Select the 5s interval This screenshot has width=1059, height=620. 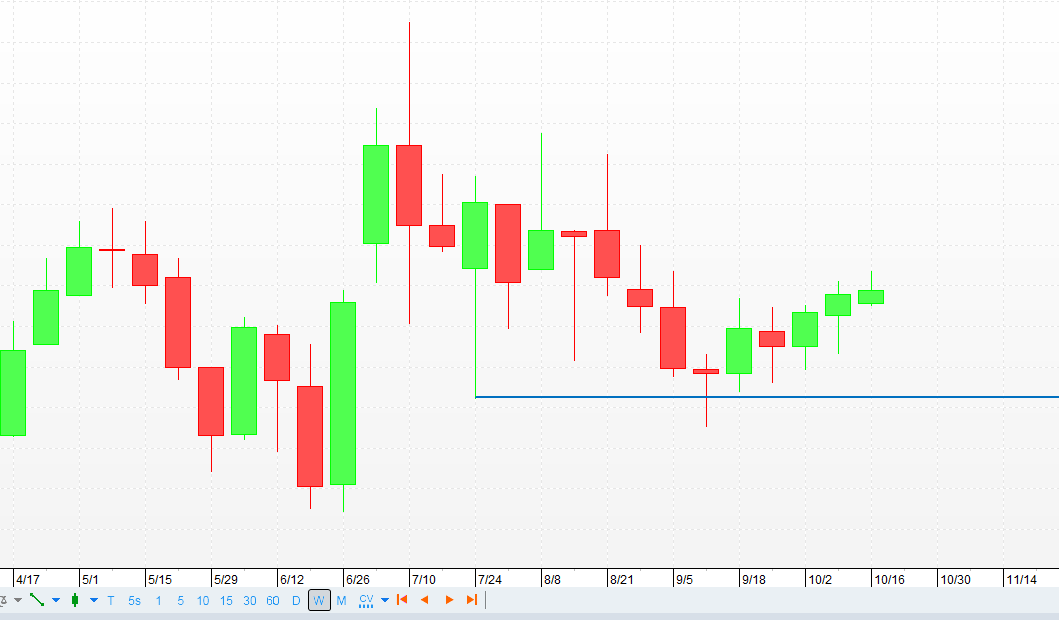[x=134, y=600]
